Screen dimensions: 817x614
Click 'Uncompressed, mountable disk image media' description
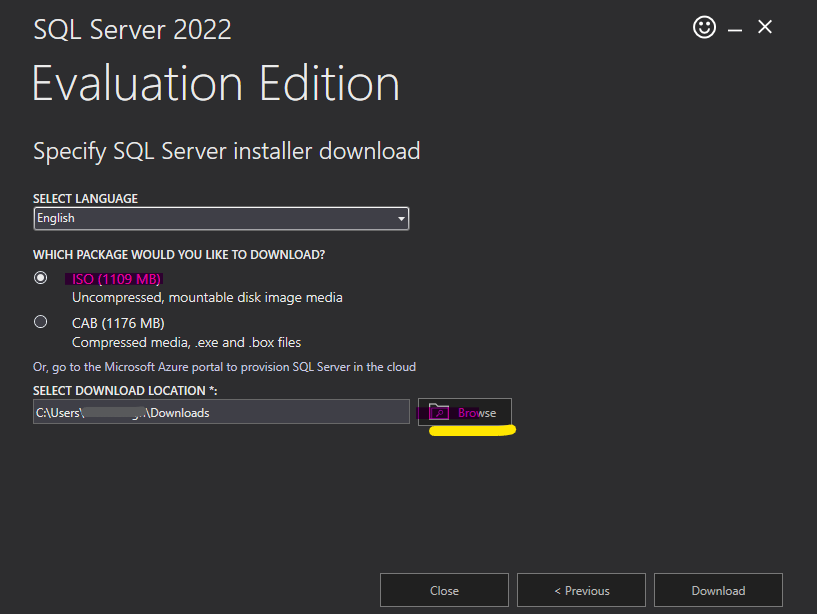point(207,298)
